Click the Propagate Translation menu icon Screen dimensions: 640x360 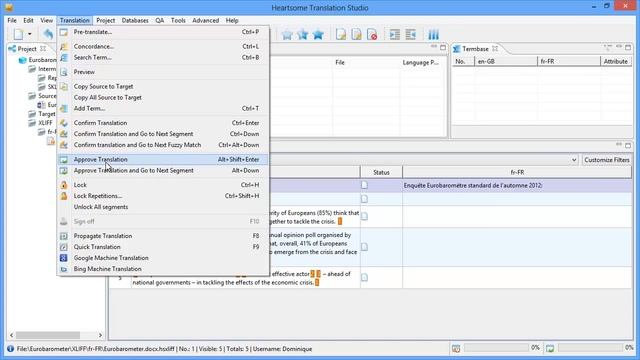coord(64,236)
